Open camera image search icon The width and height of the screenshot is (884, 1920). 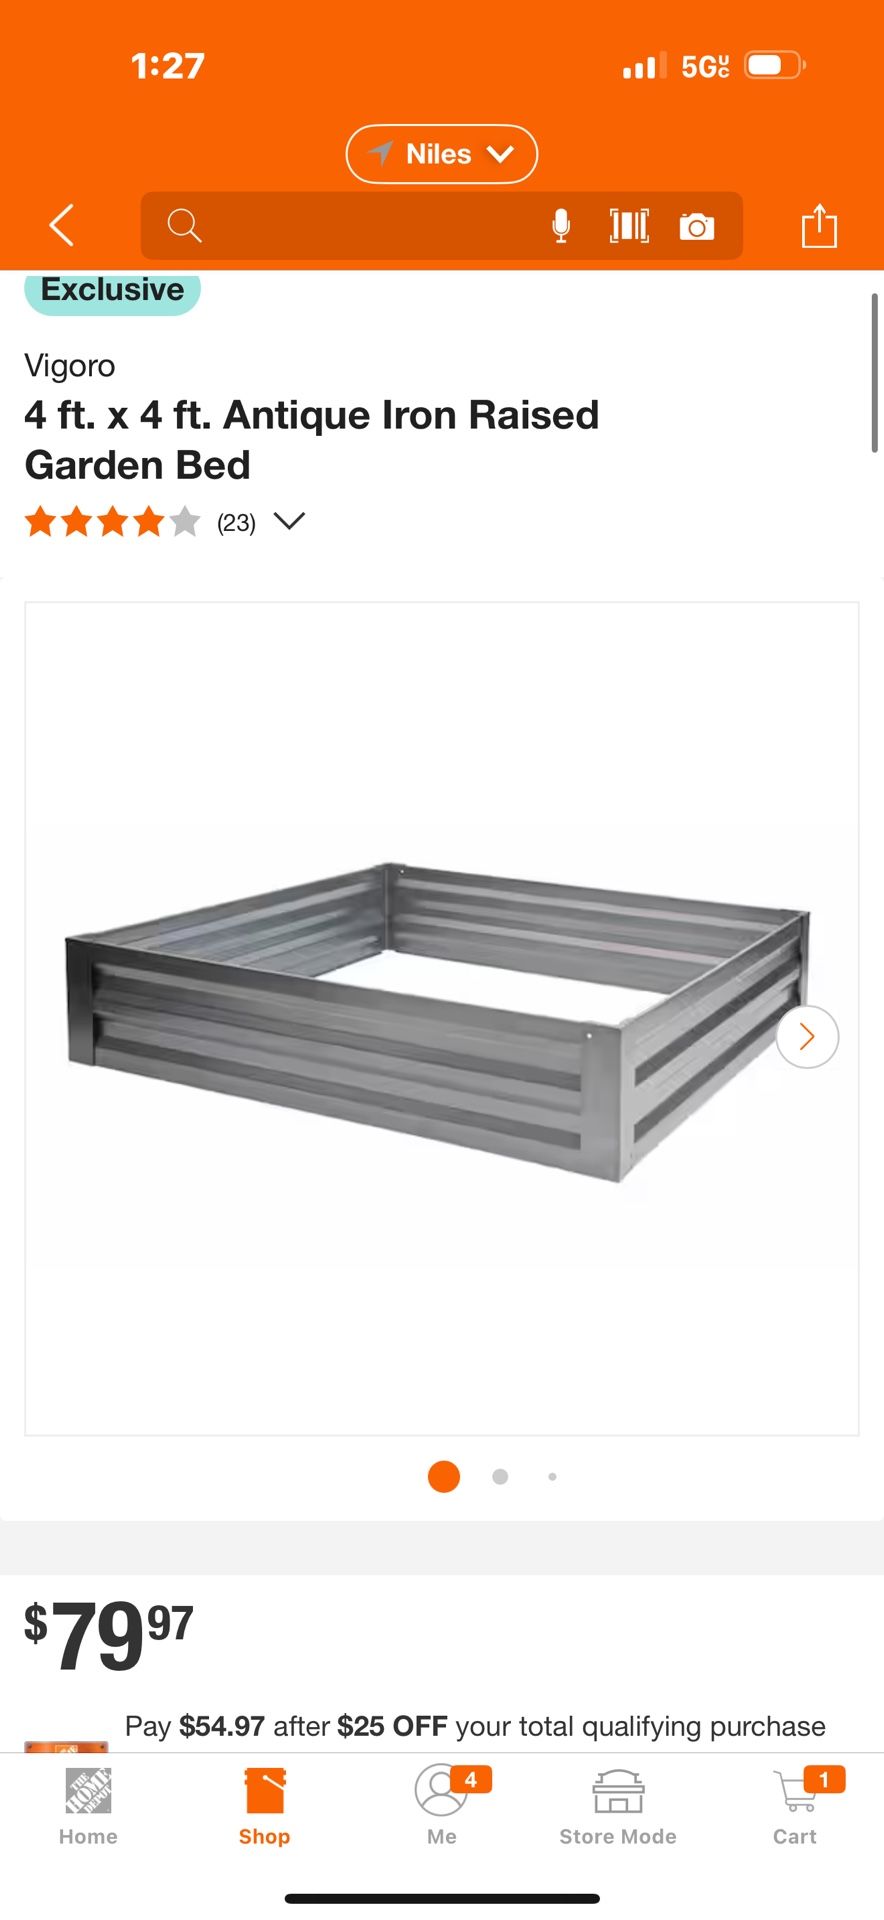coord(697,227)
